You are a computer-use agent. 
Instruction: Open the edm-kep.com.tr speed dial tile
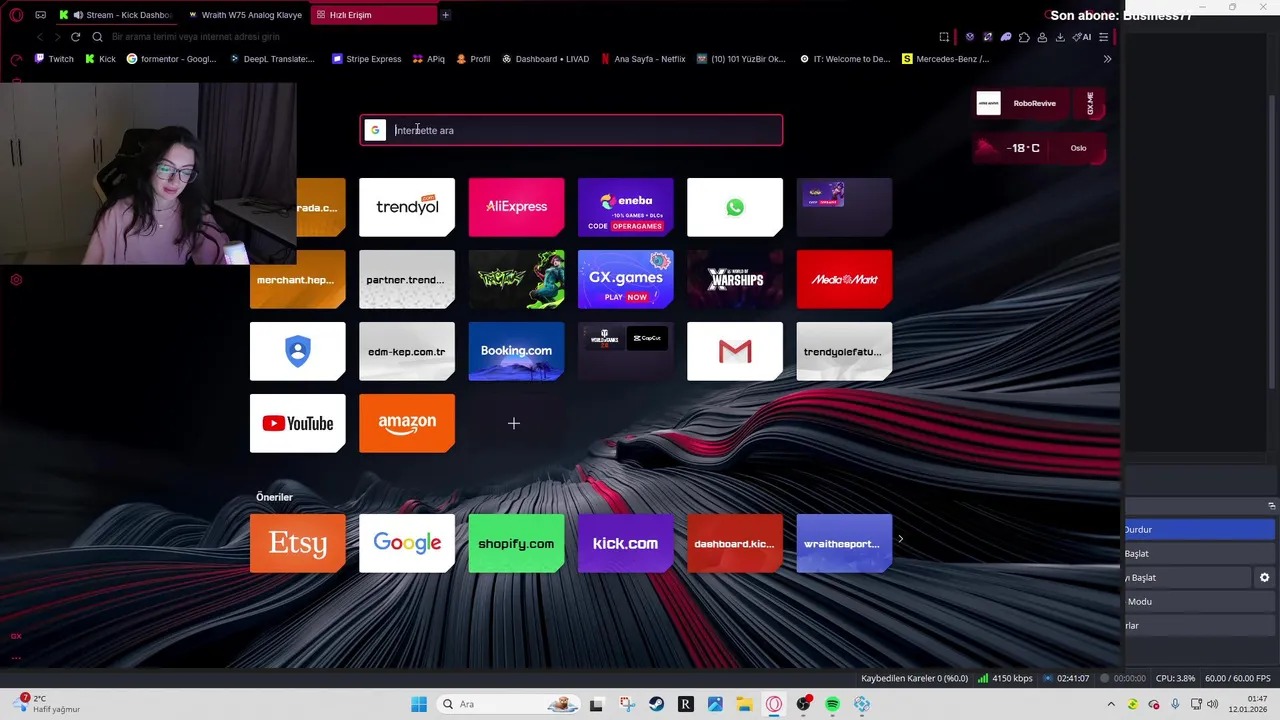point(407,351)
